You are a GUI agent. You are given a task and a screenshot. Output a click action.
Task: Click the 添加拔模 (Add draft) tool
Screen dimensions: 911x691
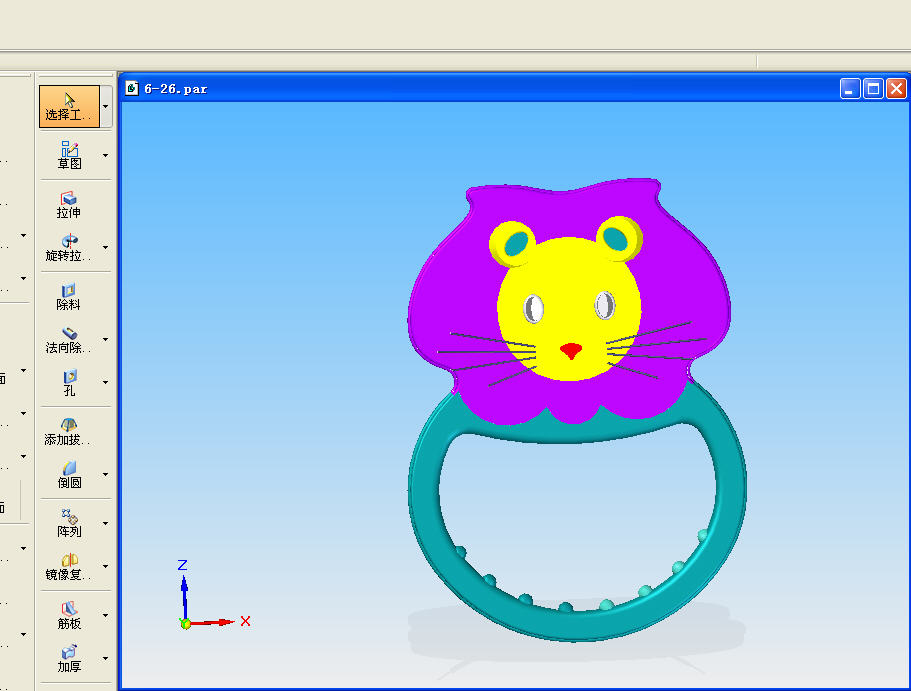68,432
